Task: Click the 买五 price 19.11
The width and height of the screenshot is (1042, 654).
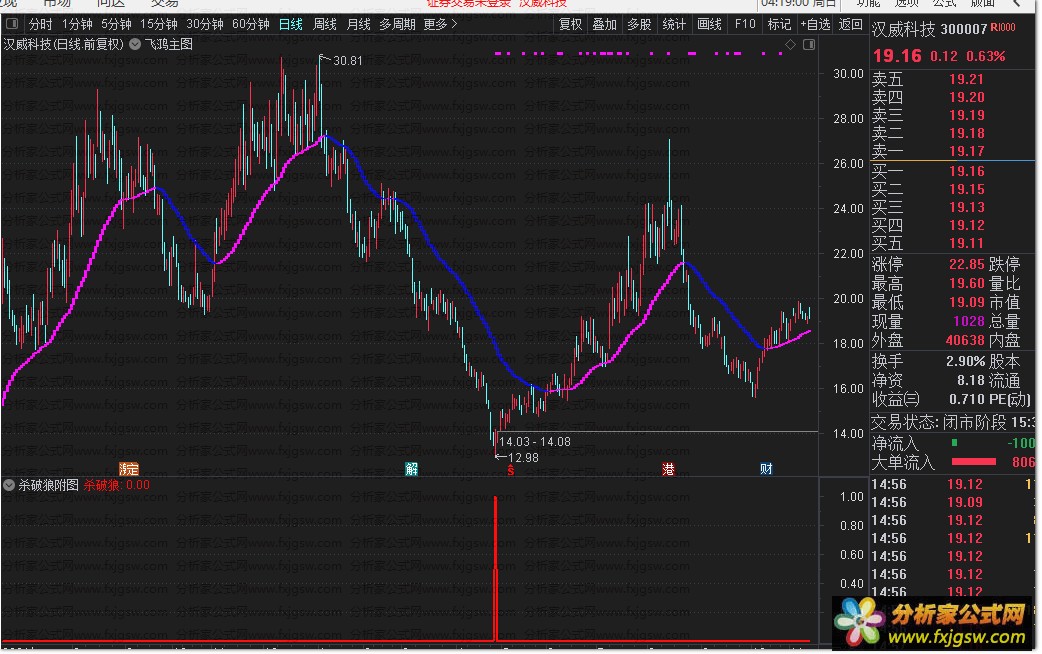Action: 966,243
